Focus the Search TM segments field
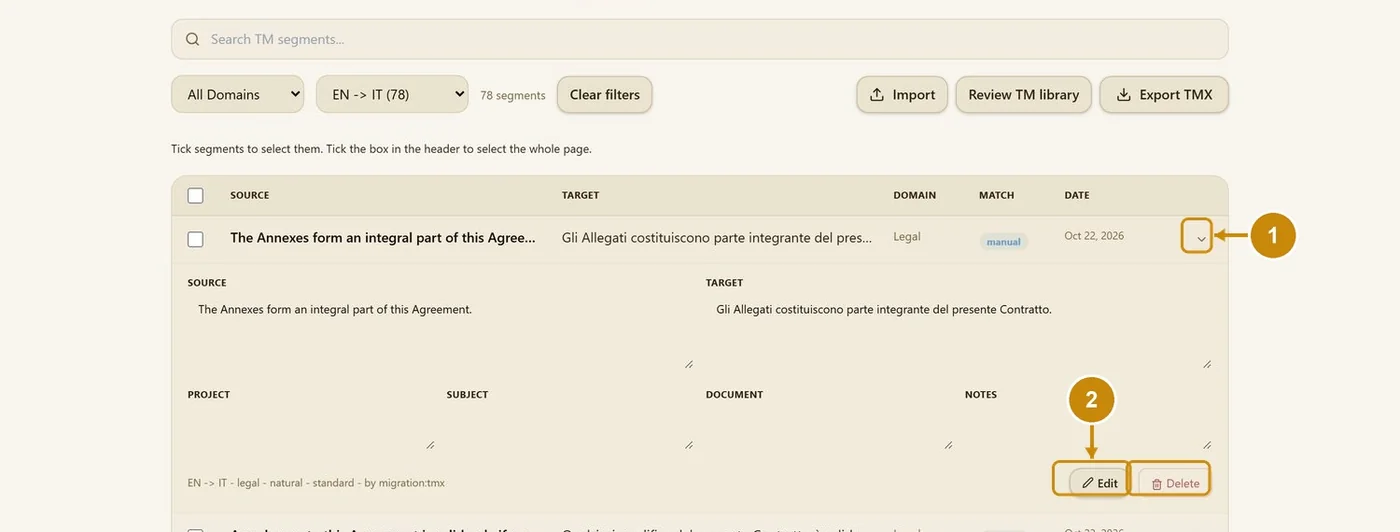 699,39
